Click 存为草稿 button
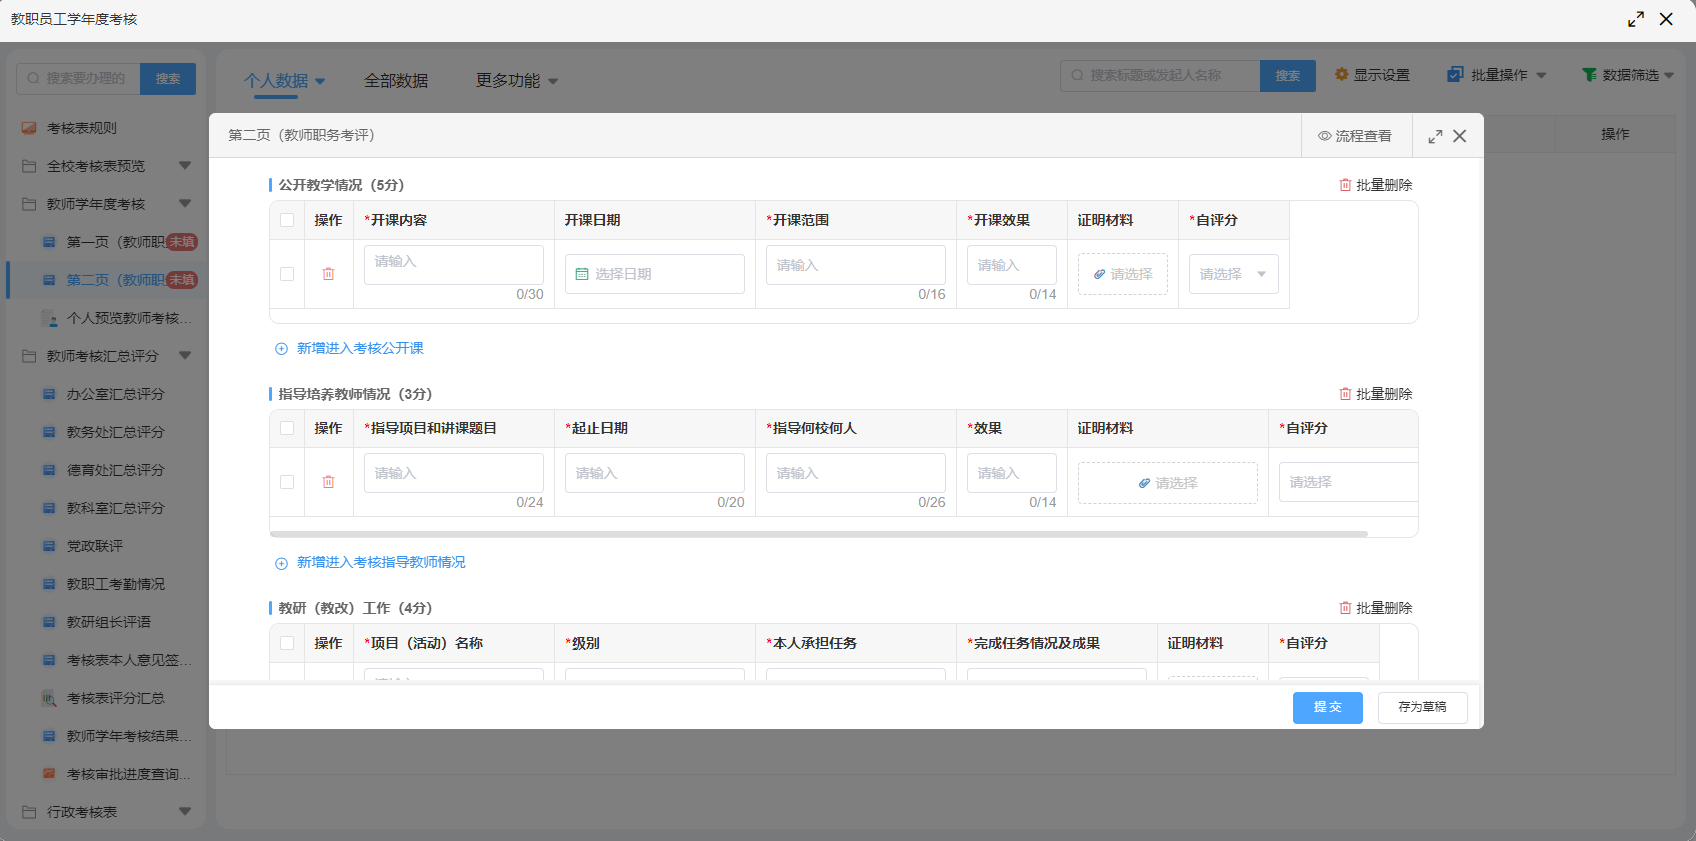 point(1422,707)
